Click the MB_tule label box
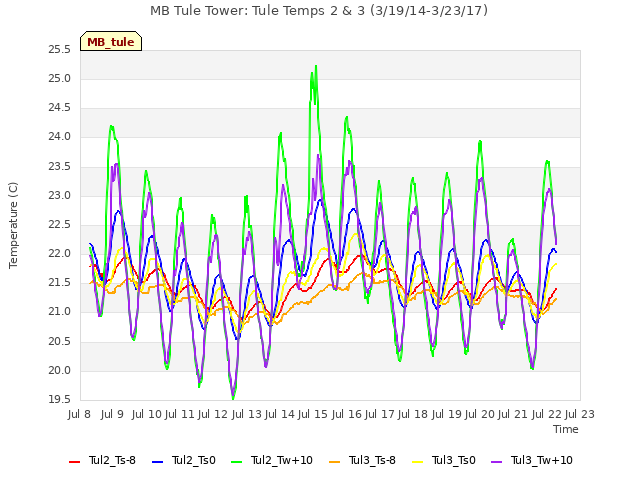The height and width of the screenshot is (480, 640). click(x=111, y=41)
